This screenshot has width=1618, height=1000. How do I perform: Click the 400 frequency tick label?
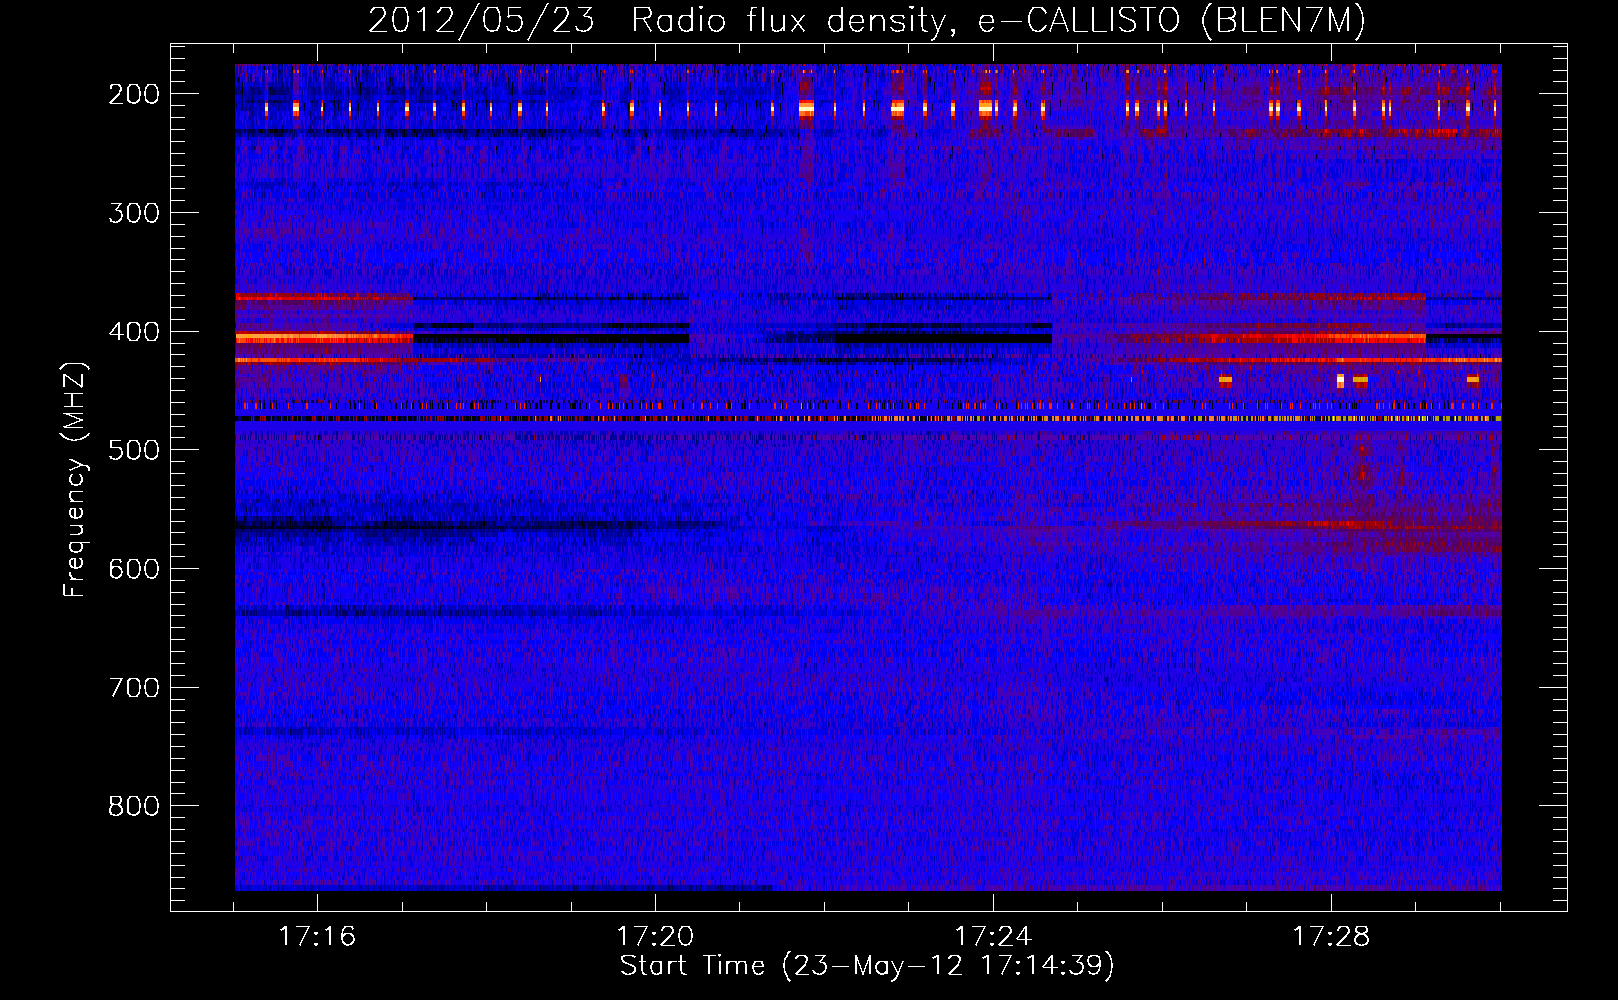[x=134, y=332]
